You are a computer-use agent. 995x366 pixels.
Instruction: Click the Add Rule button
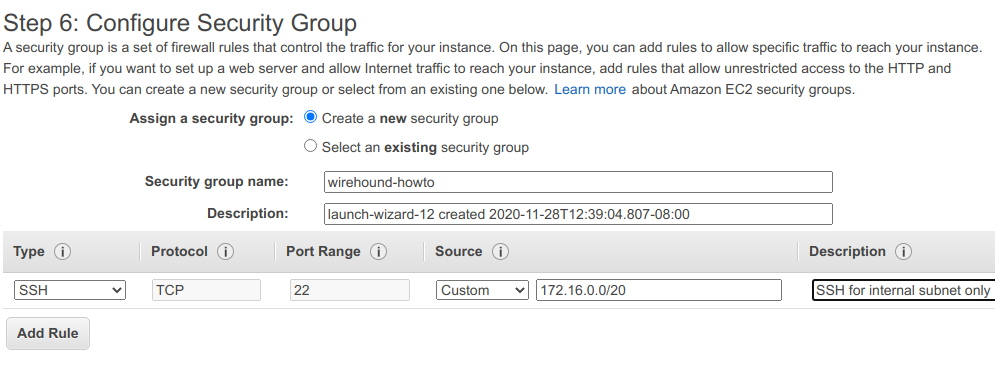click(48, 334)
